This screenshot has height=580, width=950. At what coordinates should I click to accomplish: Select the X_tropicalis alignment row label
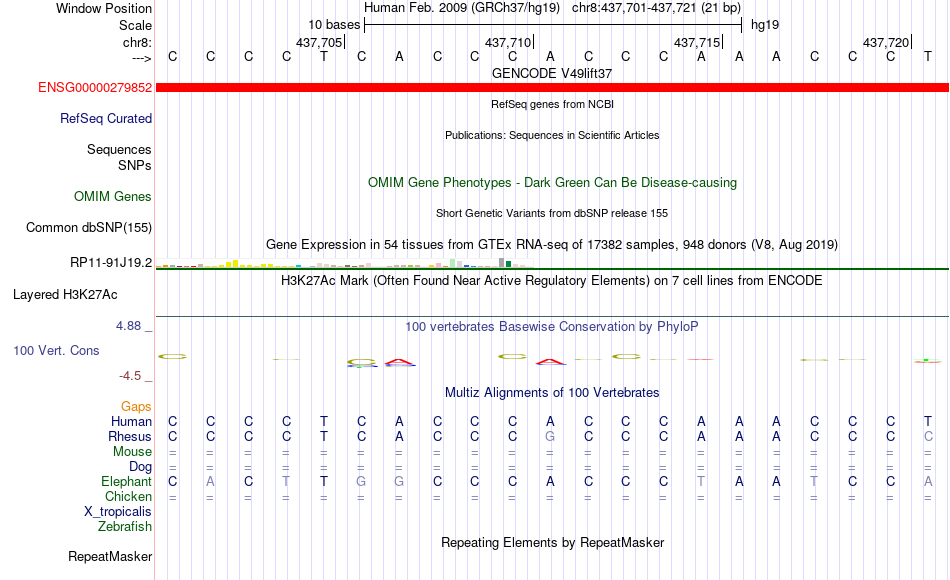tap(118, 512)
